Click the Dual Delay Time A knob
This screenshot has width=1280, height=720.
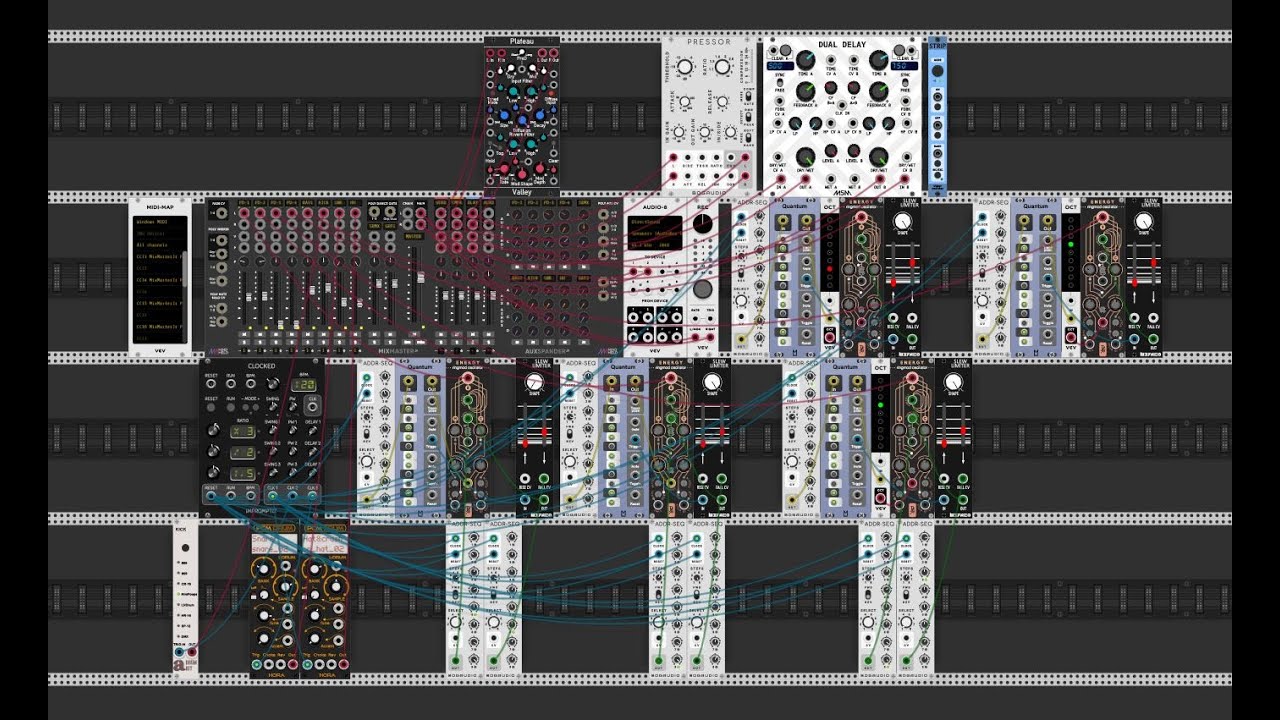(805, 60)
